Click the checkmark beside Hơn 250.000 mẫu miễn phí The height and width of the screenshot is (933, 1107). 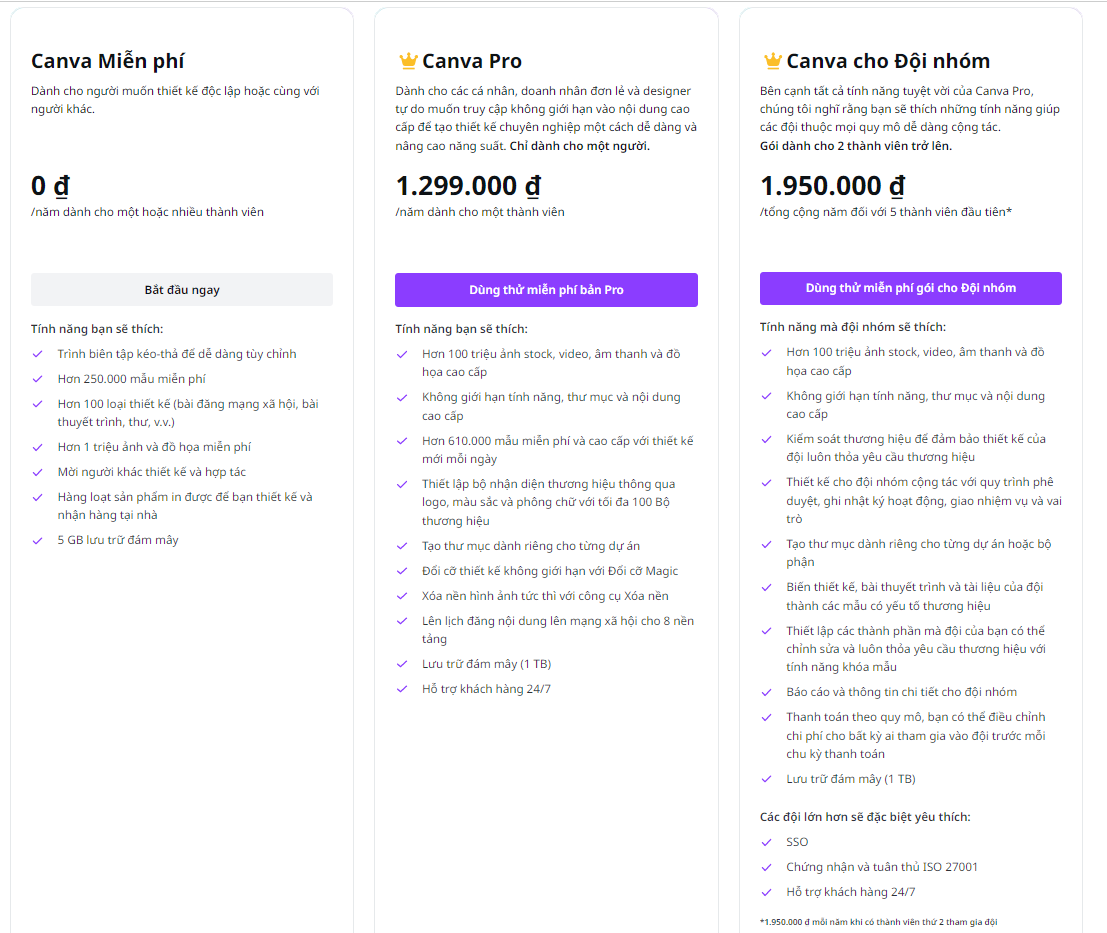click(38, 379)
